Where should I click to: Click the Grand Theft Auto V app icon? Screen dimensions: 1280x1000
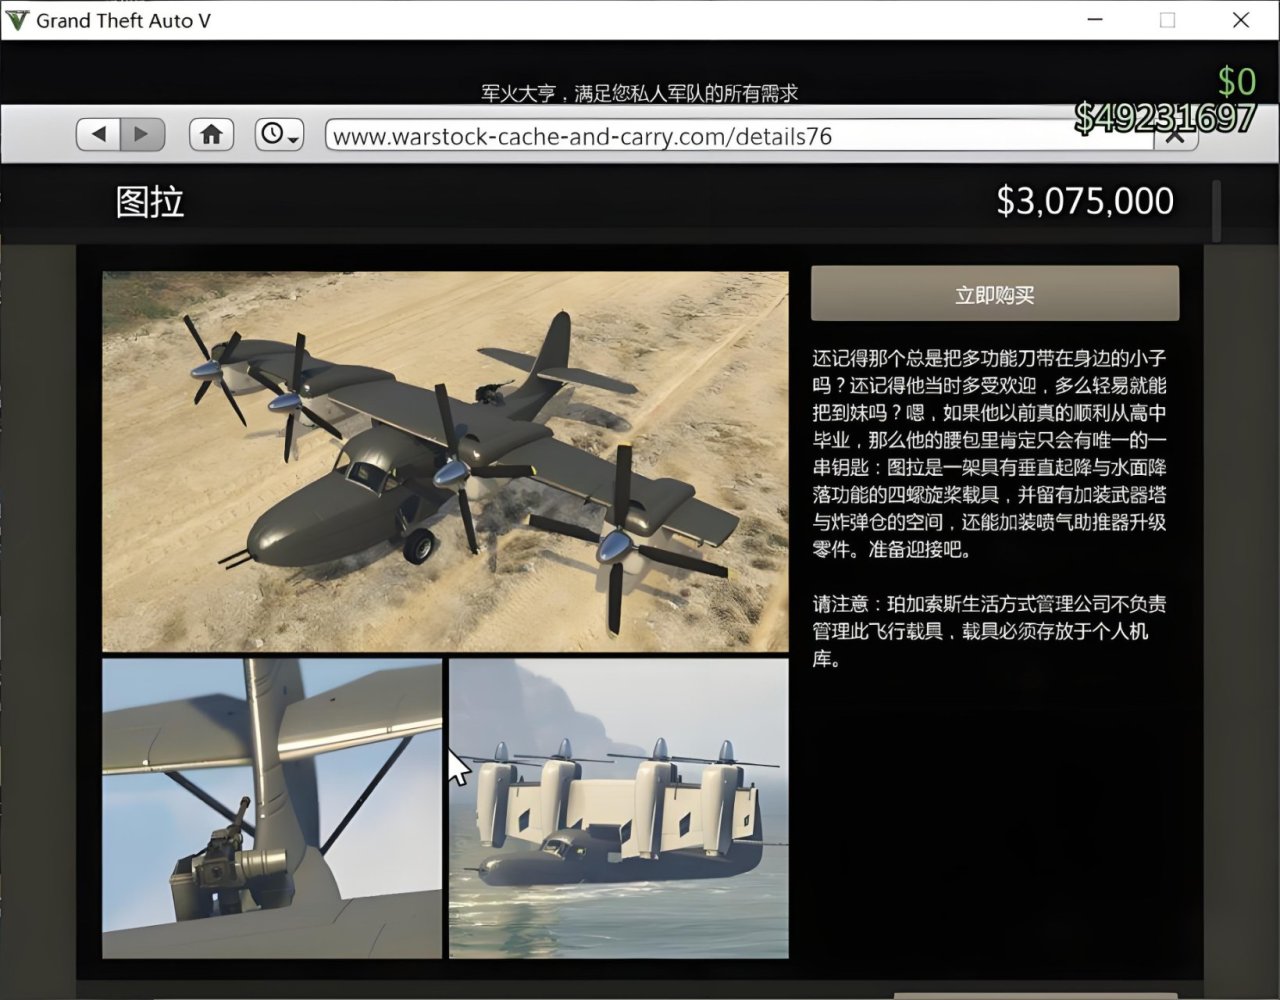17,20
